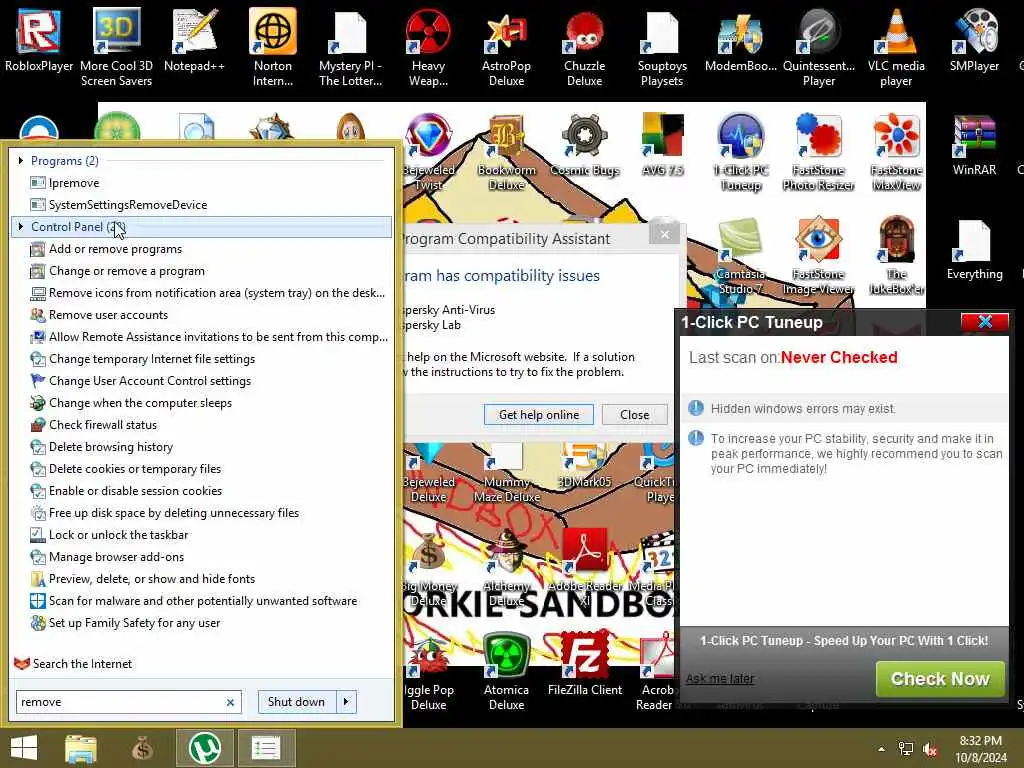
Task: Open Set up Family Safety entry
Action: (134, 623)
